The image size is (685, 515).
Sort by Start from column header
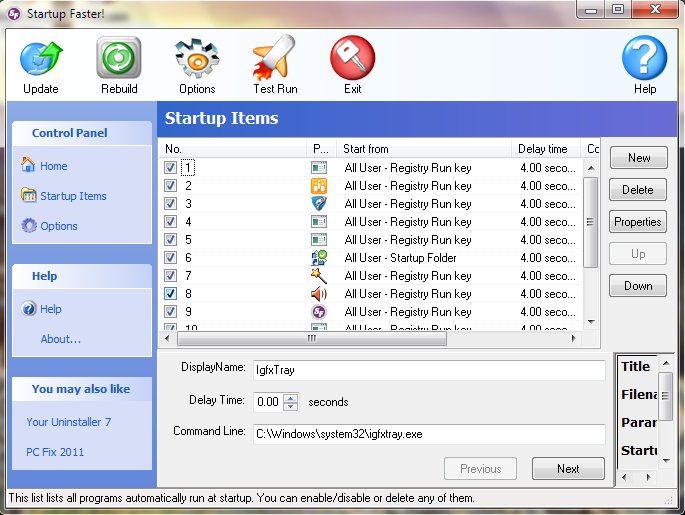coord(424,149)
